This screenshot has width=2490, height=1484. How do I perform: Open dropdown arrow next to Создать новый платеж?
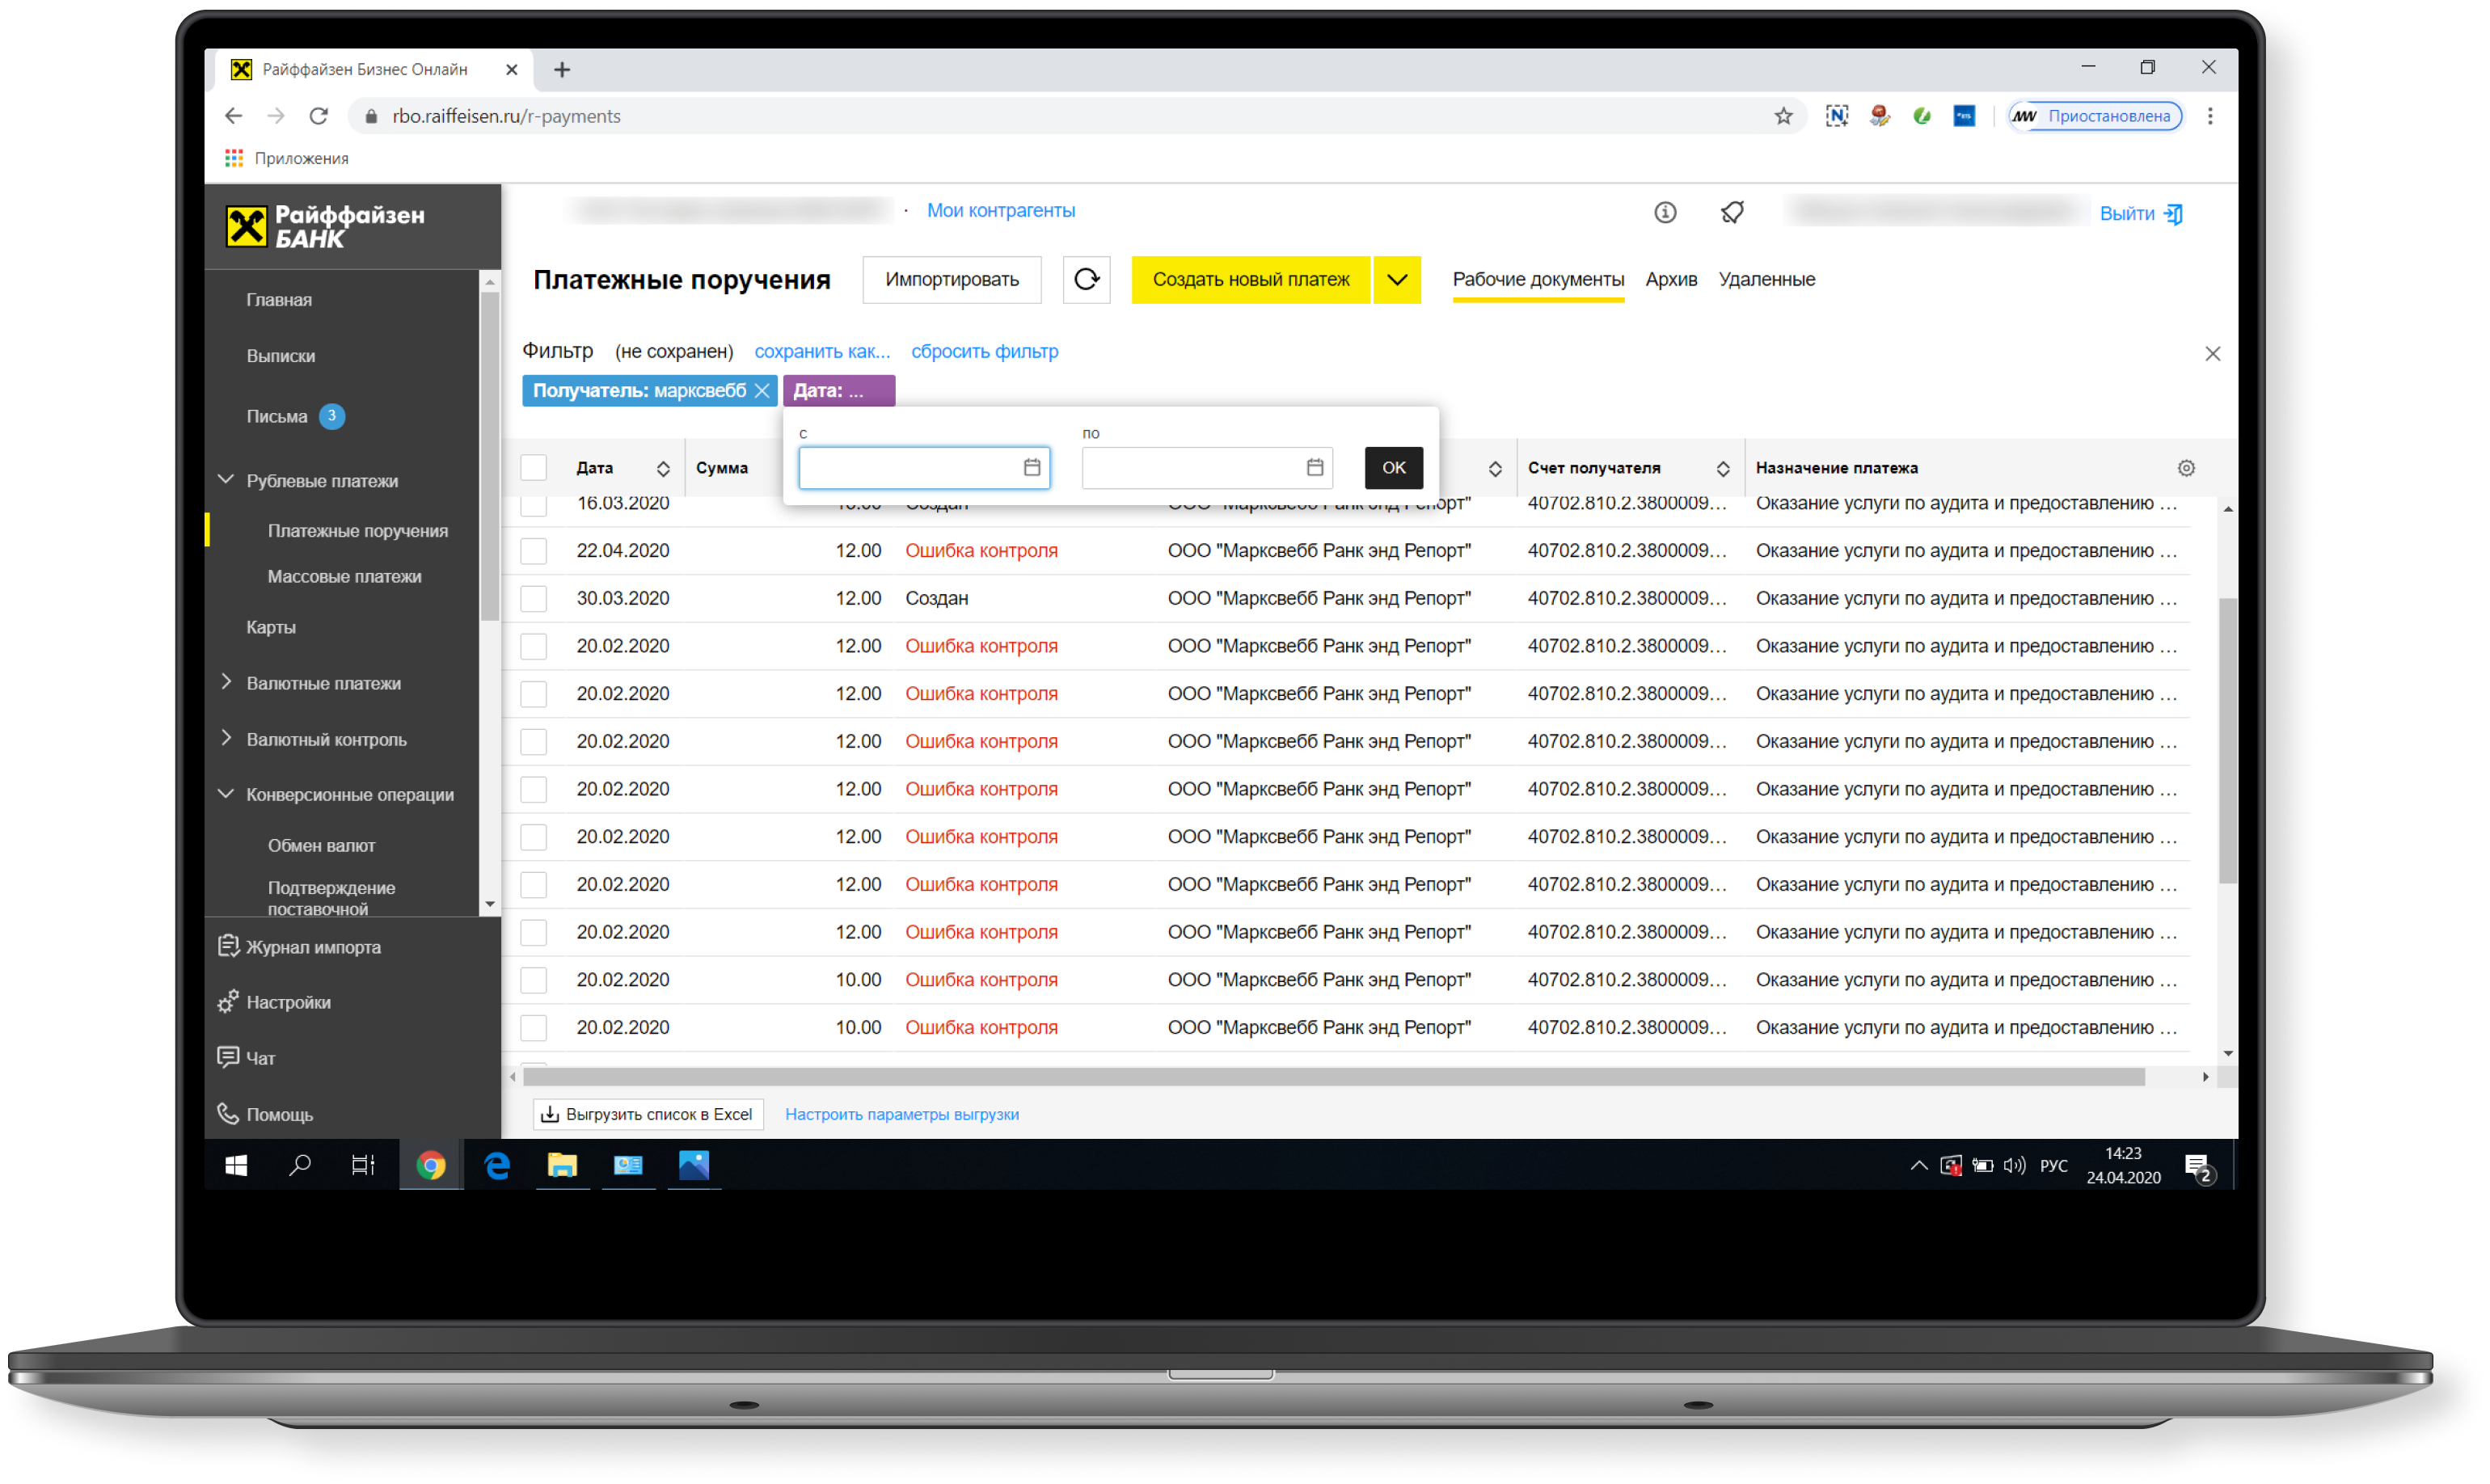(1396, 279)
